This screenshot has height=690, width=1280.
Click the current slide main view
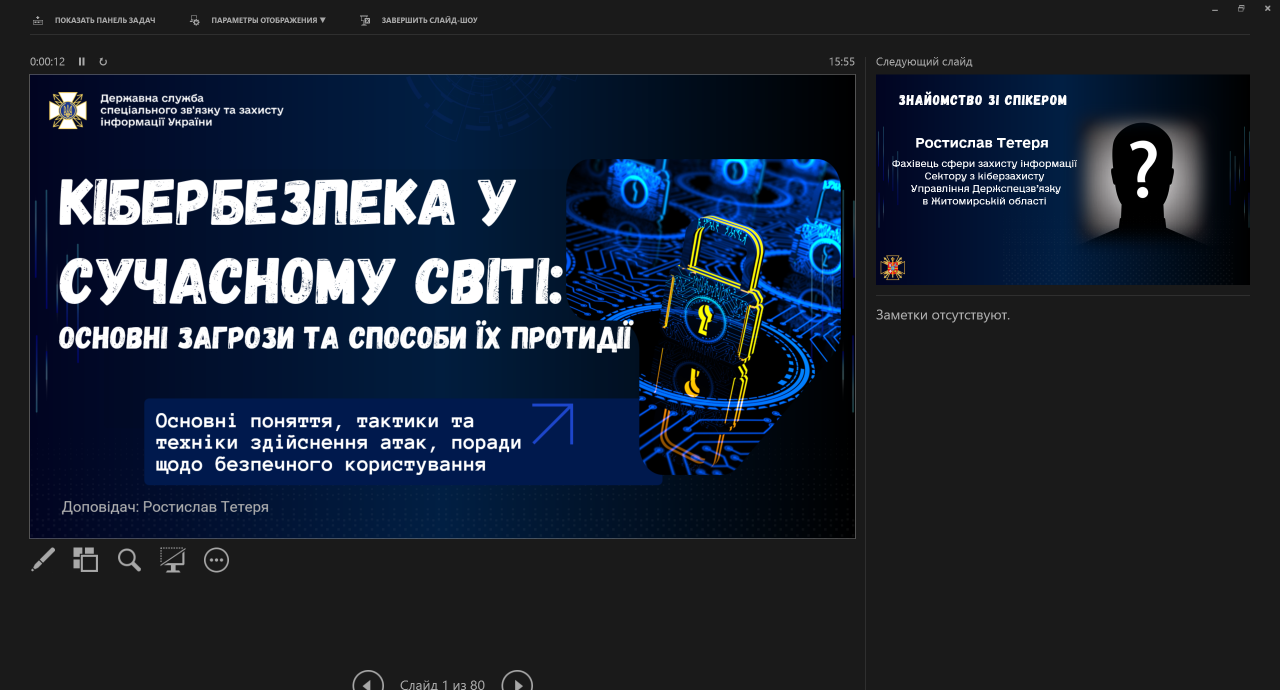(442, 306)
